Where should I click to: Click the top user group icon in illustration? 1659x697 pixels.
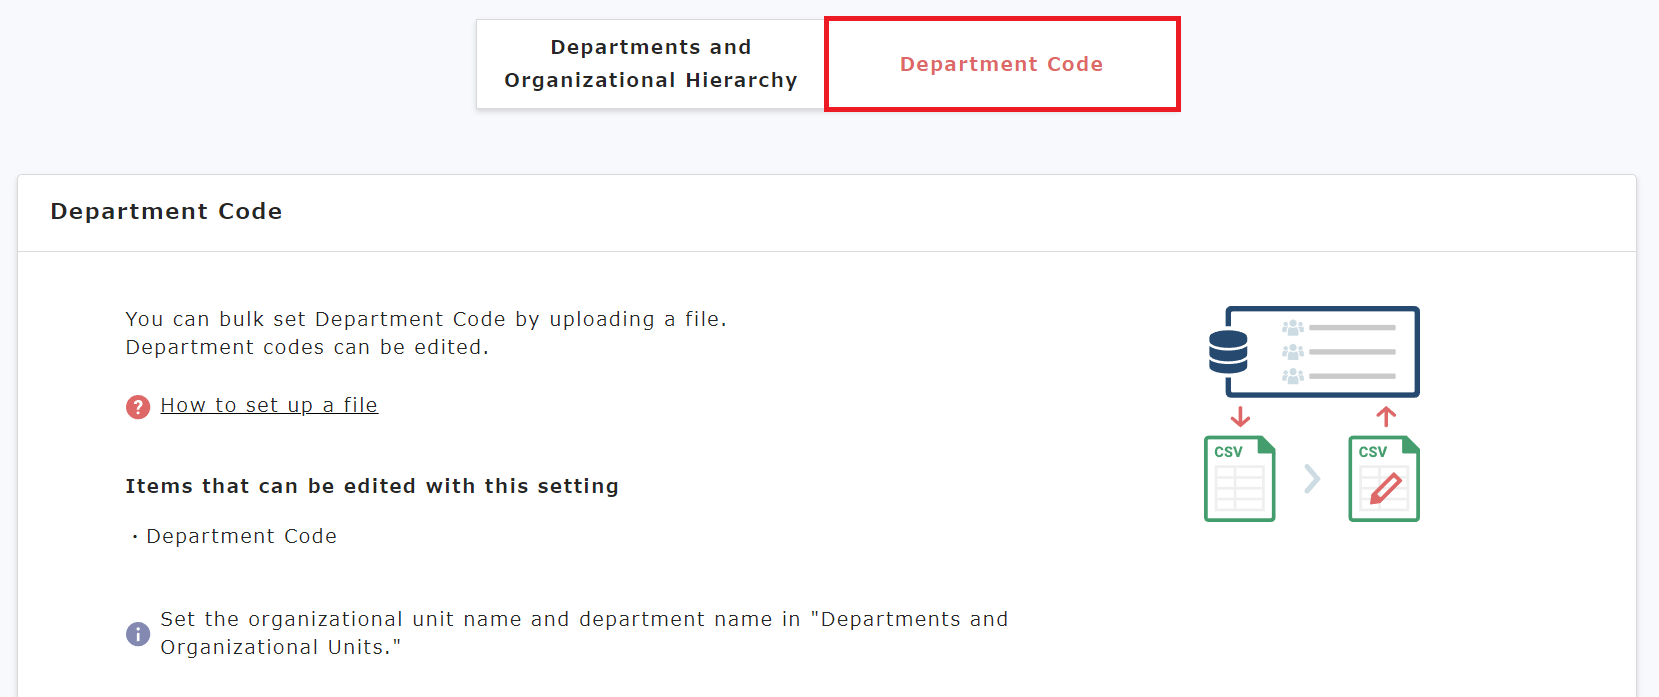1293,328
